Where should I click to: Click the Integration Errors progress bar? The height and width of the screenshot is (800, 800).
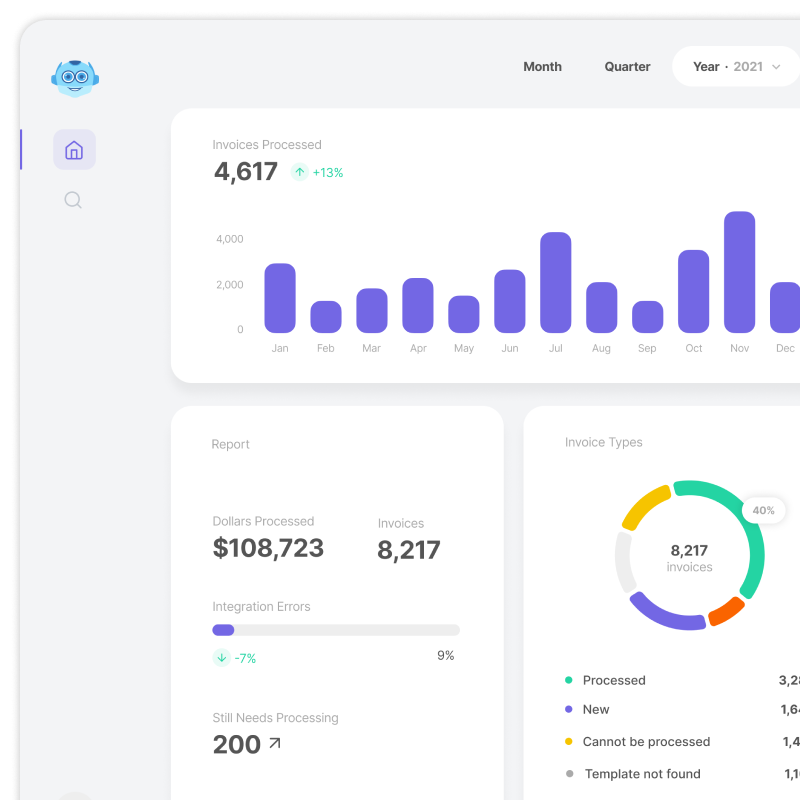[336, 630]
